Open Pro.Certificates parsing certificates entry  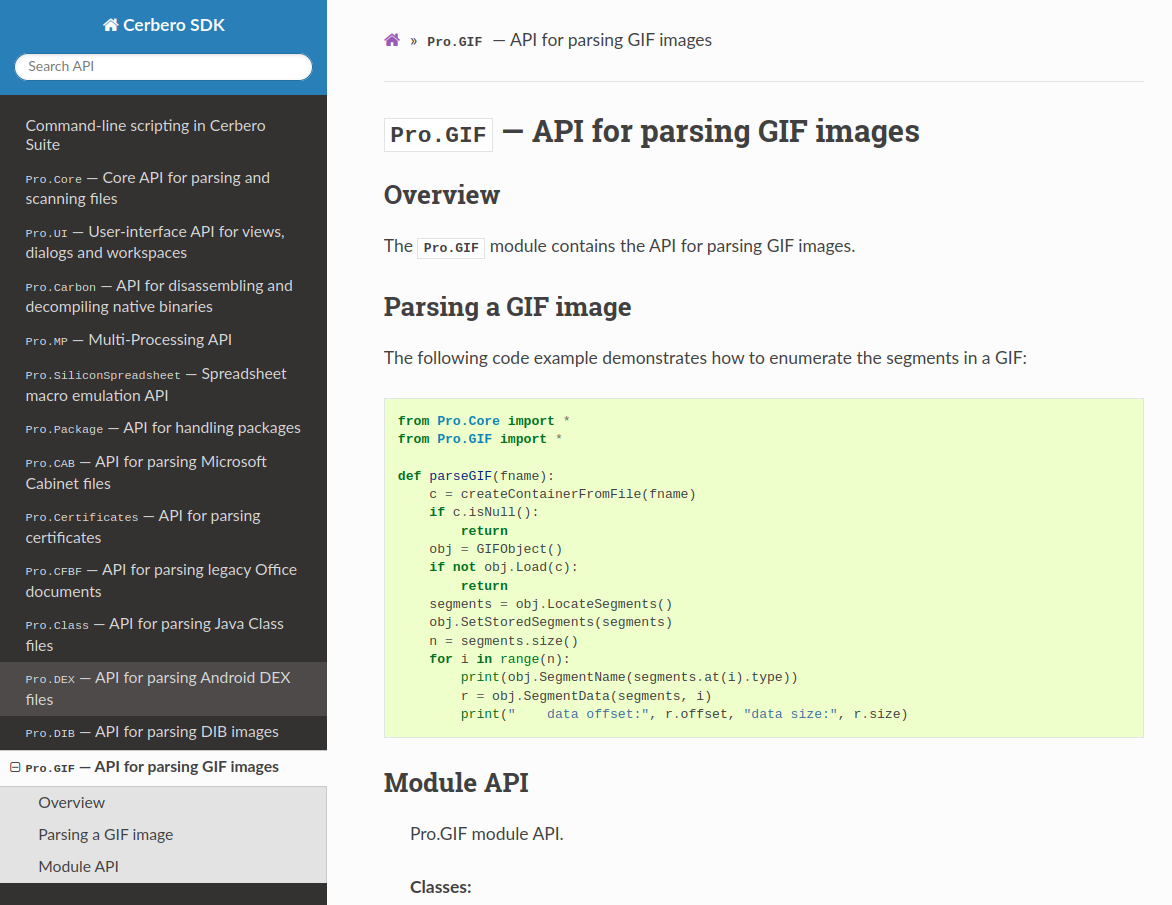click(x=163, y=527)
